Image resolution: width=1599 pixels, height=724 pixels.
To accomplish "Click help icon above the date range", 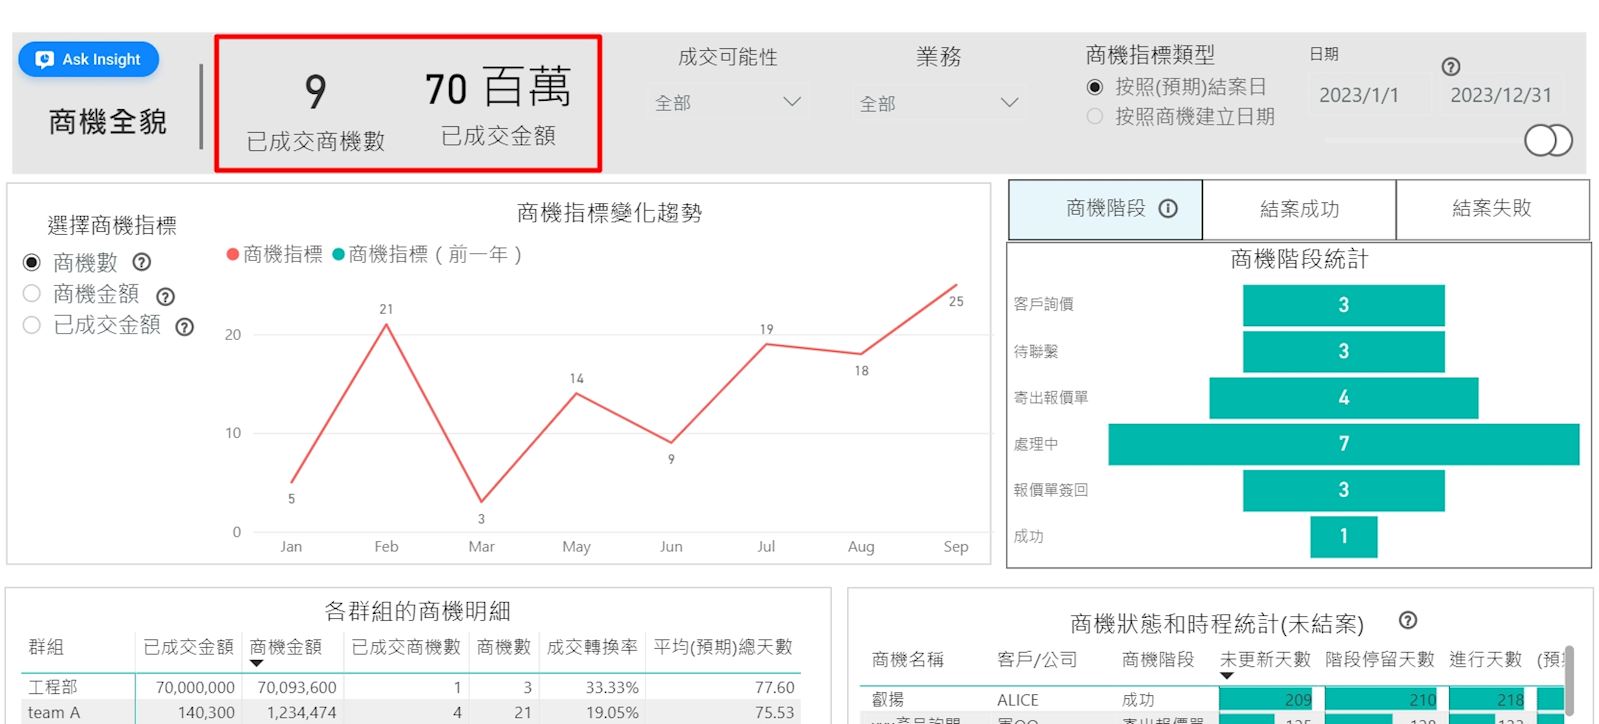I will click(1451, 67).
